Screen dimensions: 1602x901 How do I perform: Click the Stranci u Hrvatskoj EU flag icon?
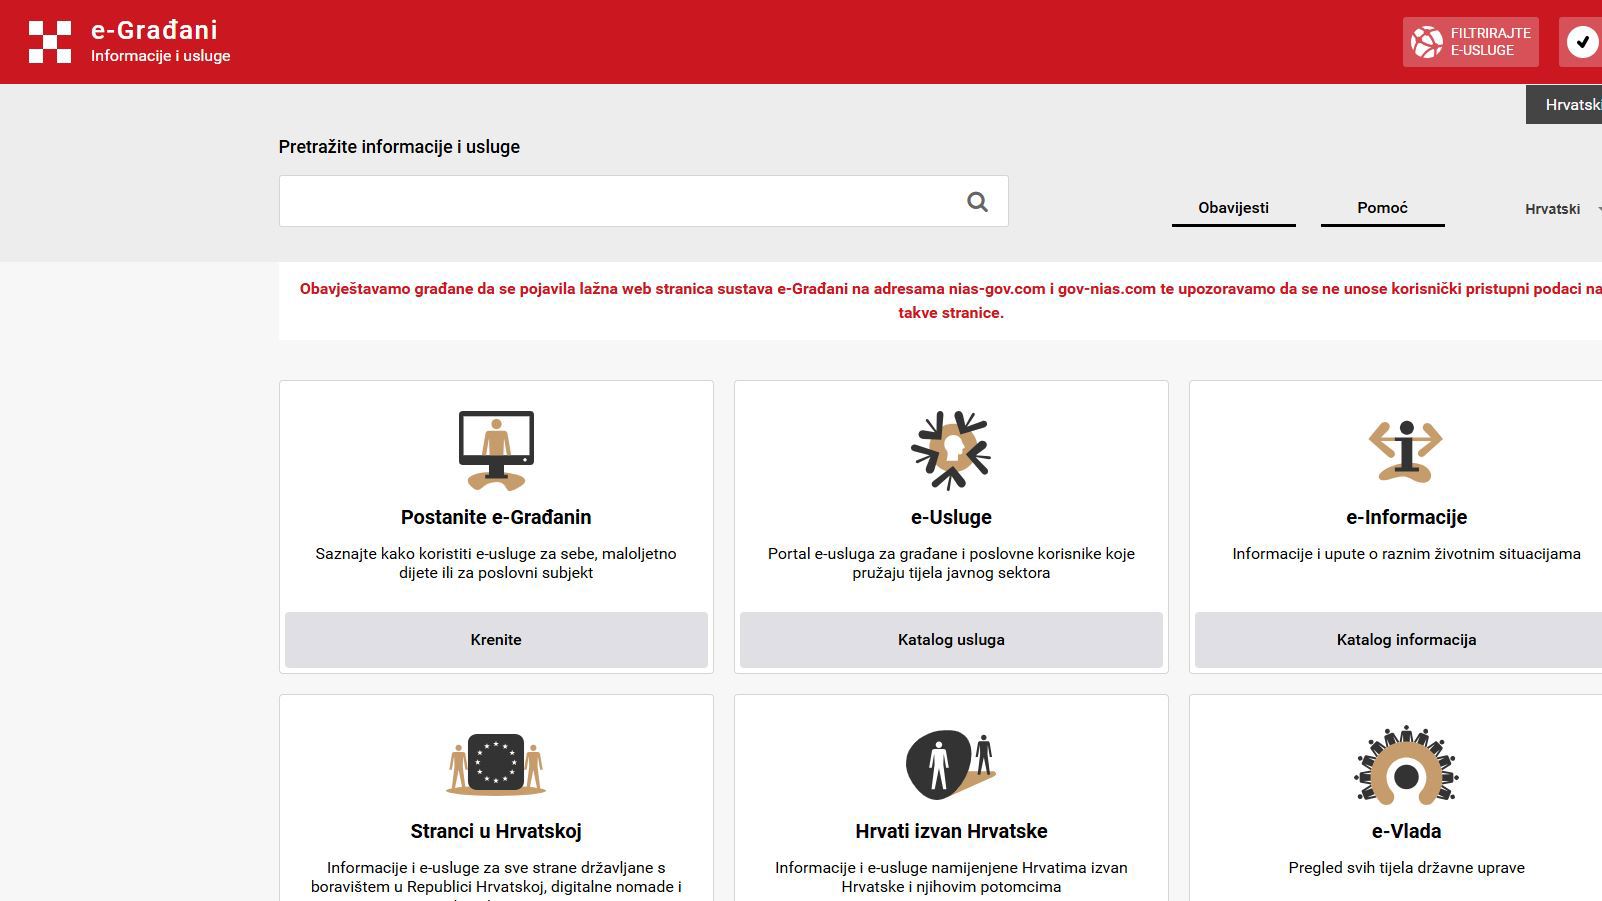[x=496, y=764]
